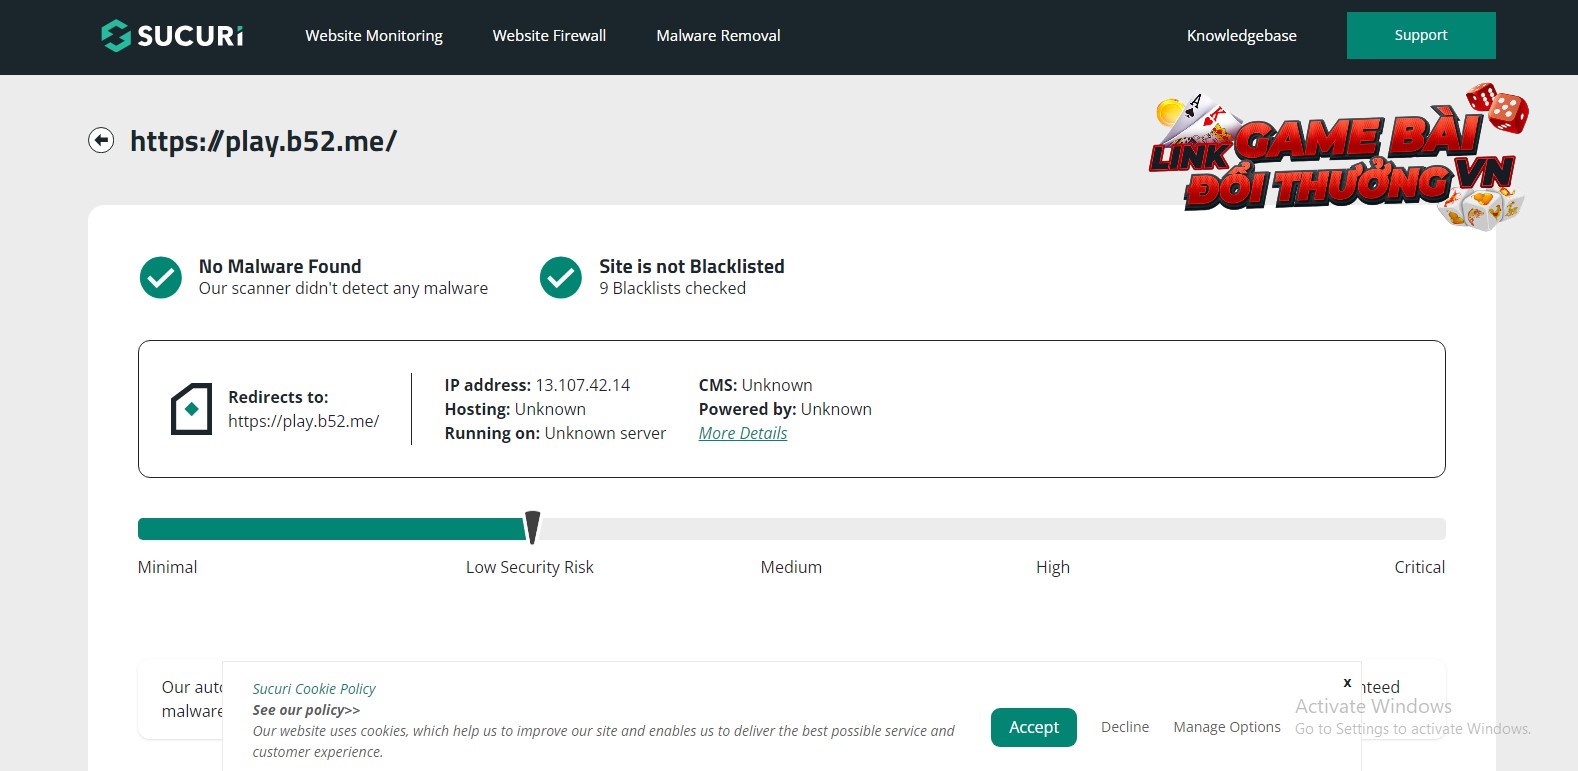Click the Low Security Risk label
1578x771 pixels.
[530, 567]
